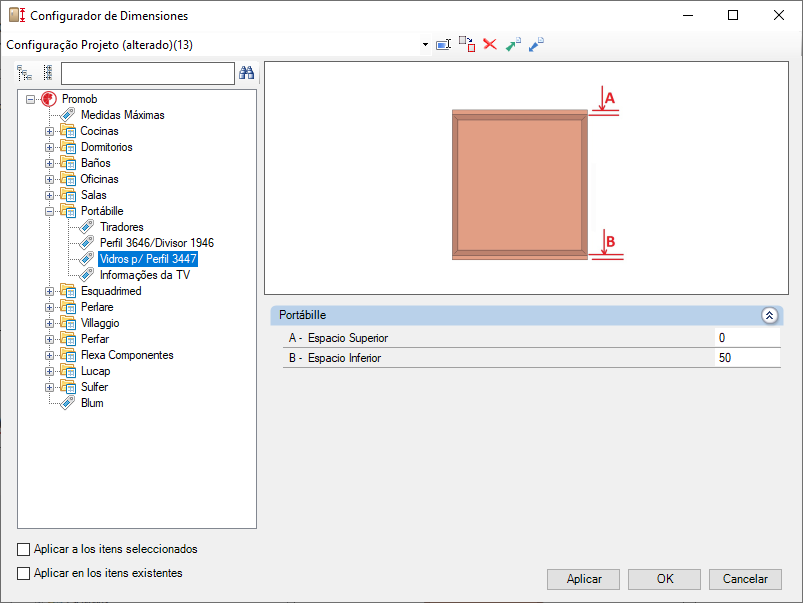Expand the Baños folder
The image size is (803, 603).
(49, 163)
